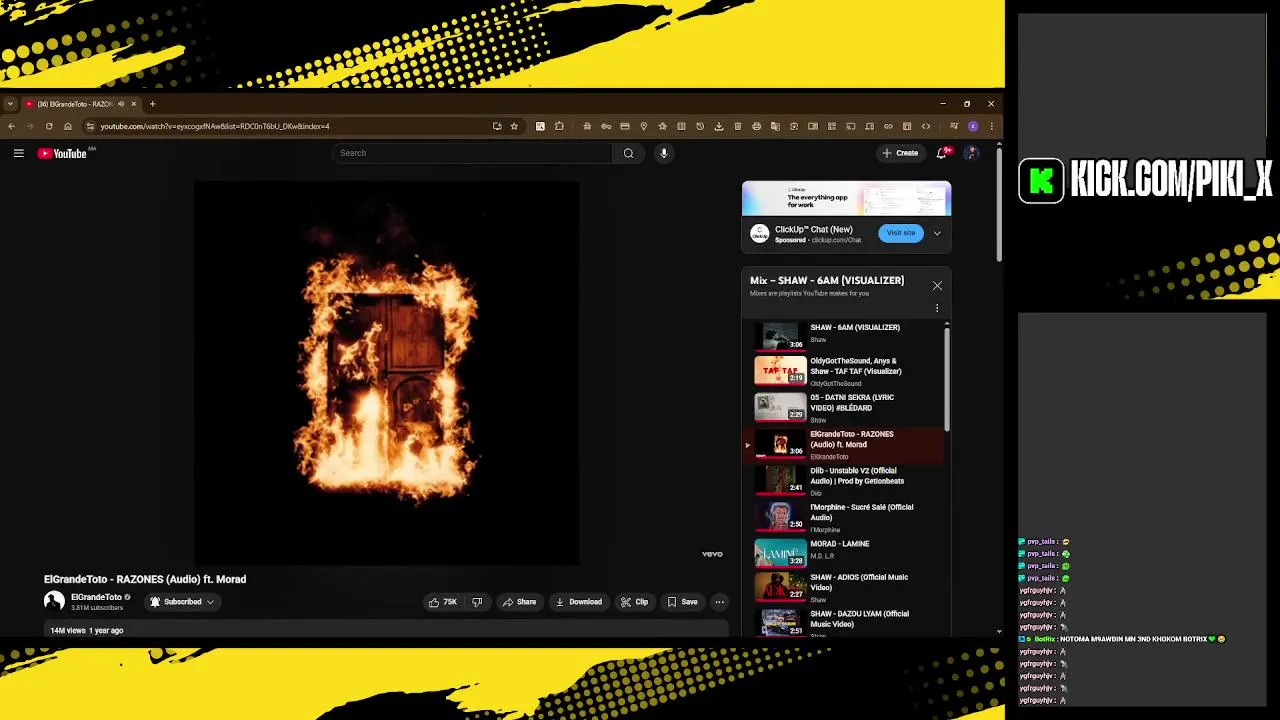Click the Mix playlist panel scrollbar
The image size is (1280, 720).
(x=947, y=380)
